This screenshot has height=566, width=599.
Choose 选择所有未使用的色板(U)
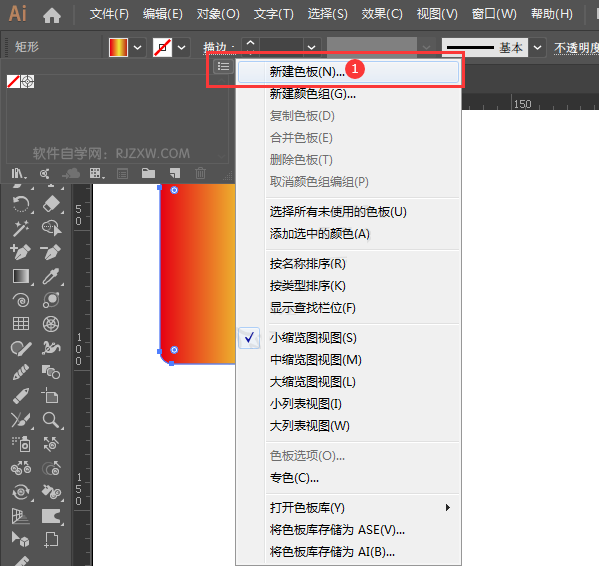pyautogui.click(x=348, y=212)
